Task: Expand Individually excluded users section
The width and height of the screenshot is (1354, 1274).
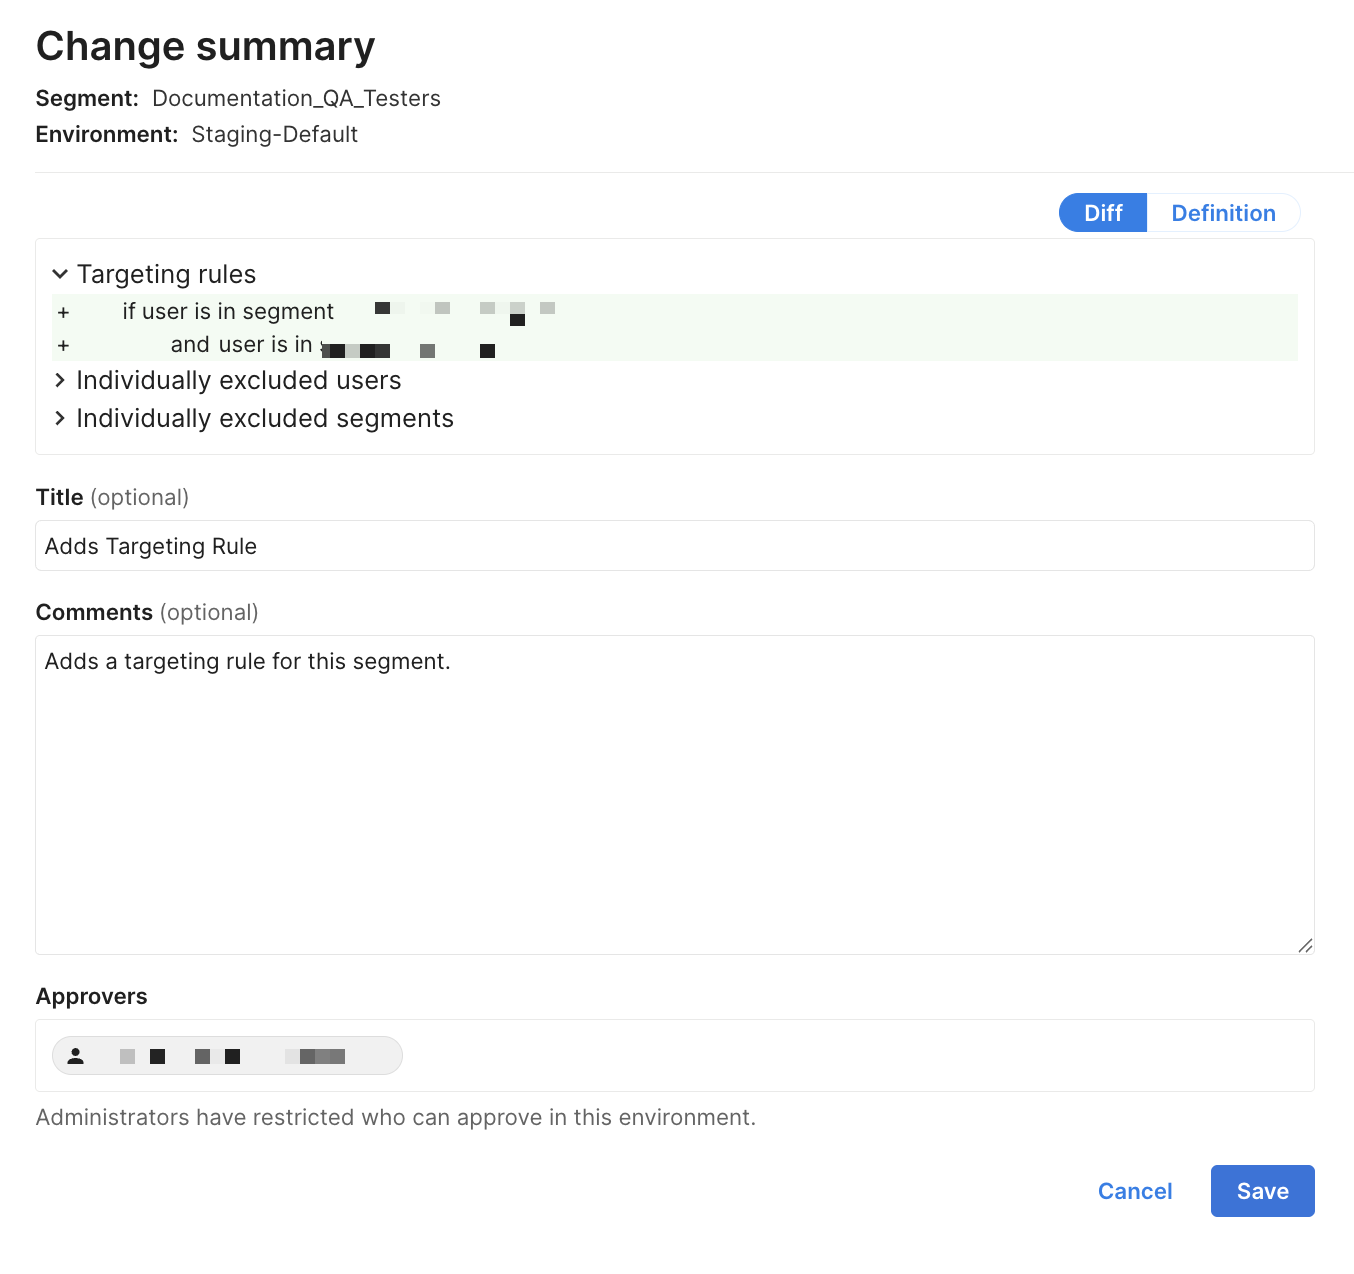Action: point(60,381)
